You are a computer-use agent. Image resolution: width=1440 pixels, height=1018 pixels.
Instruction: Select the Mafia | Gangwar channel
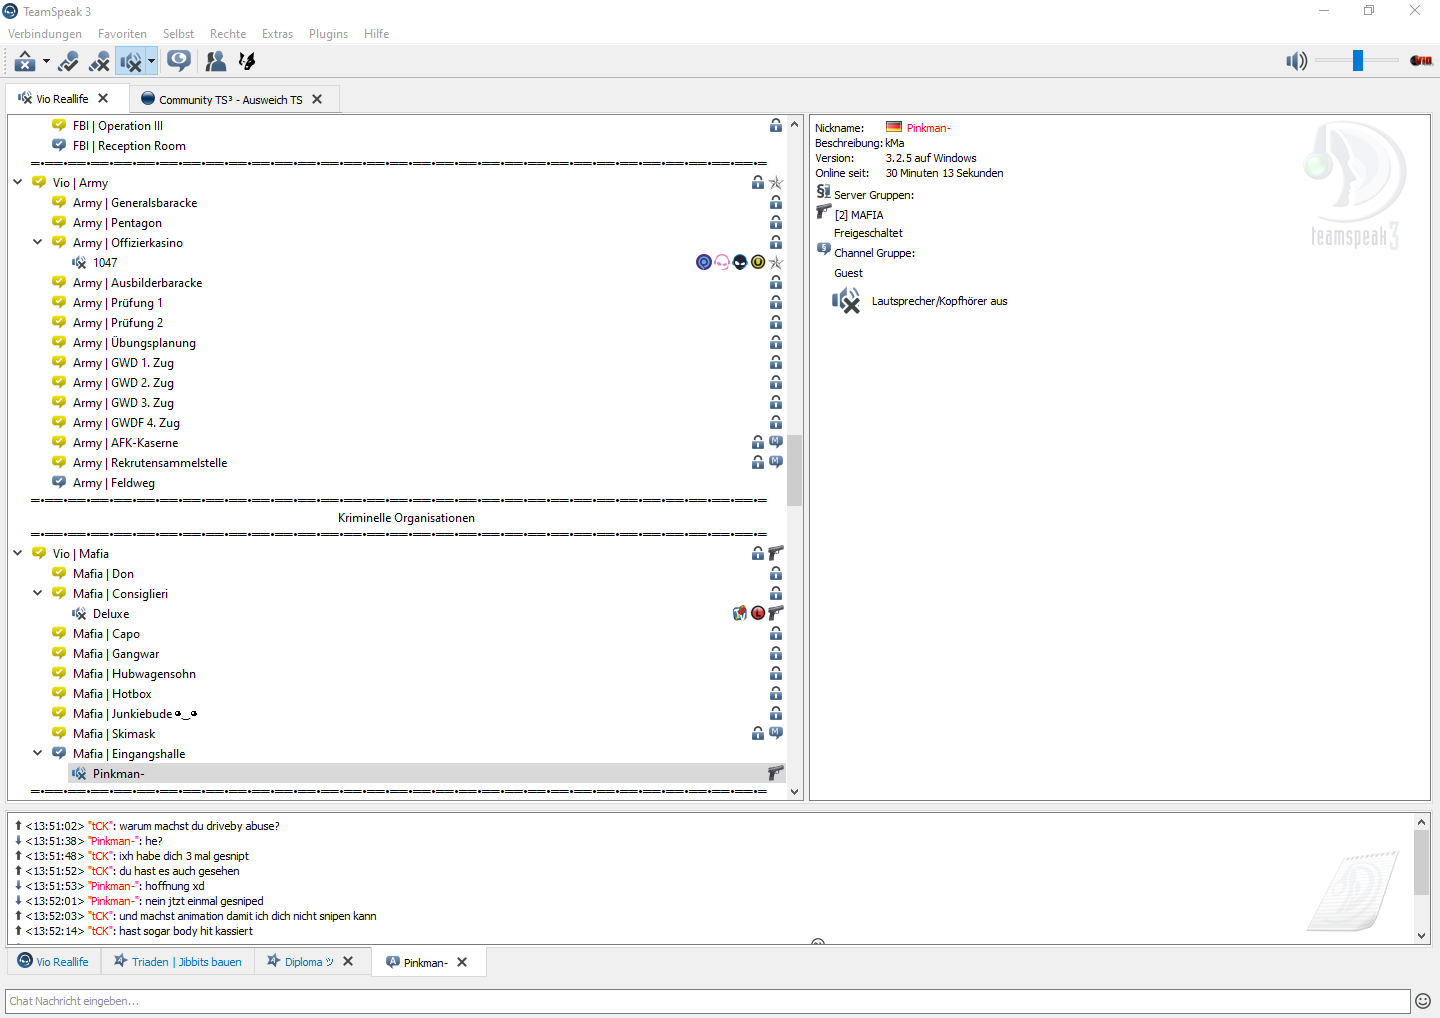115,654
